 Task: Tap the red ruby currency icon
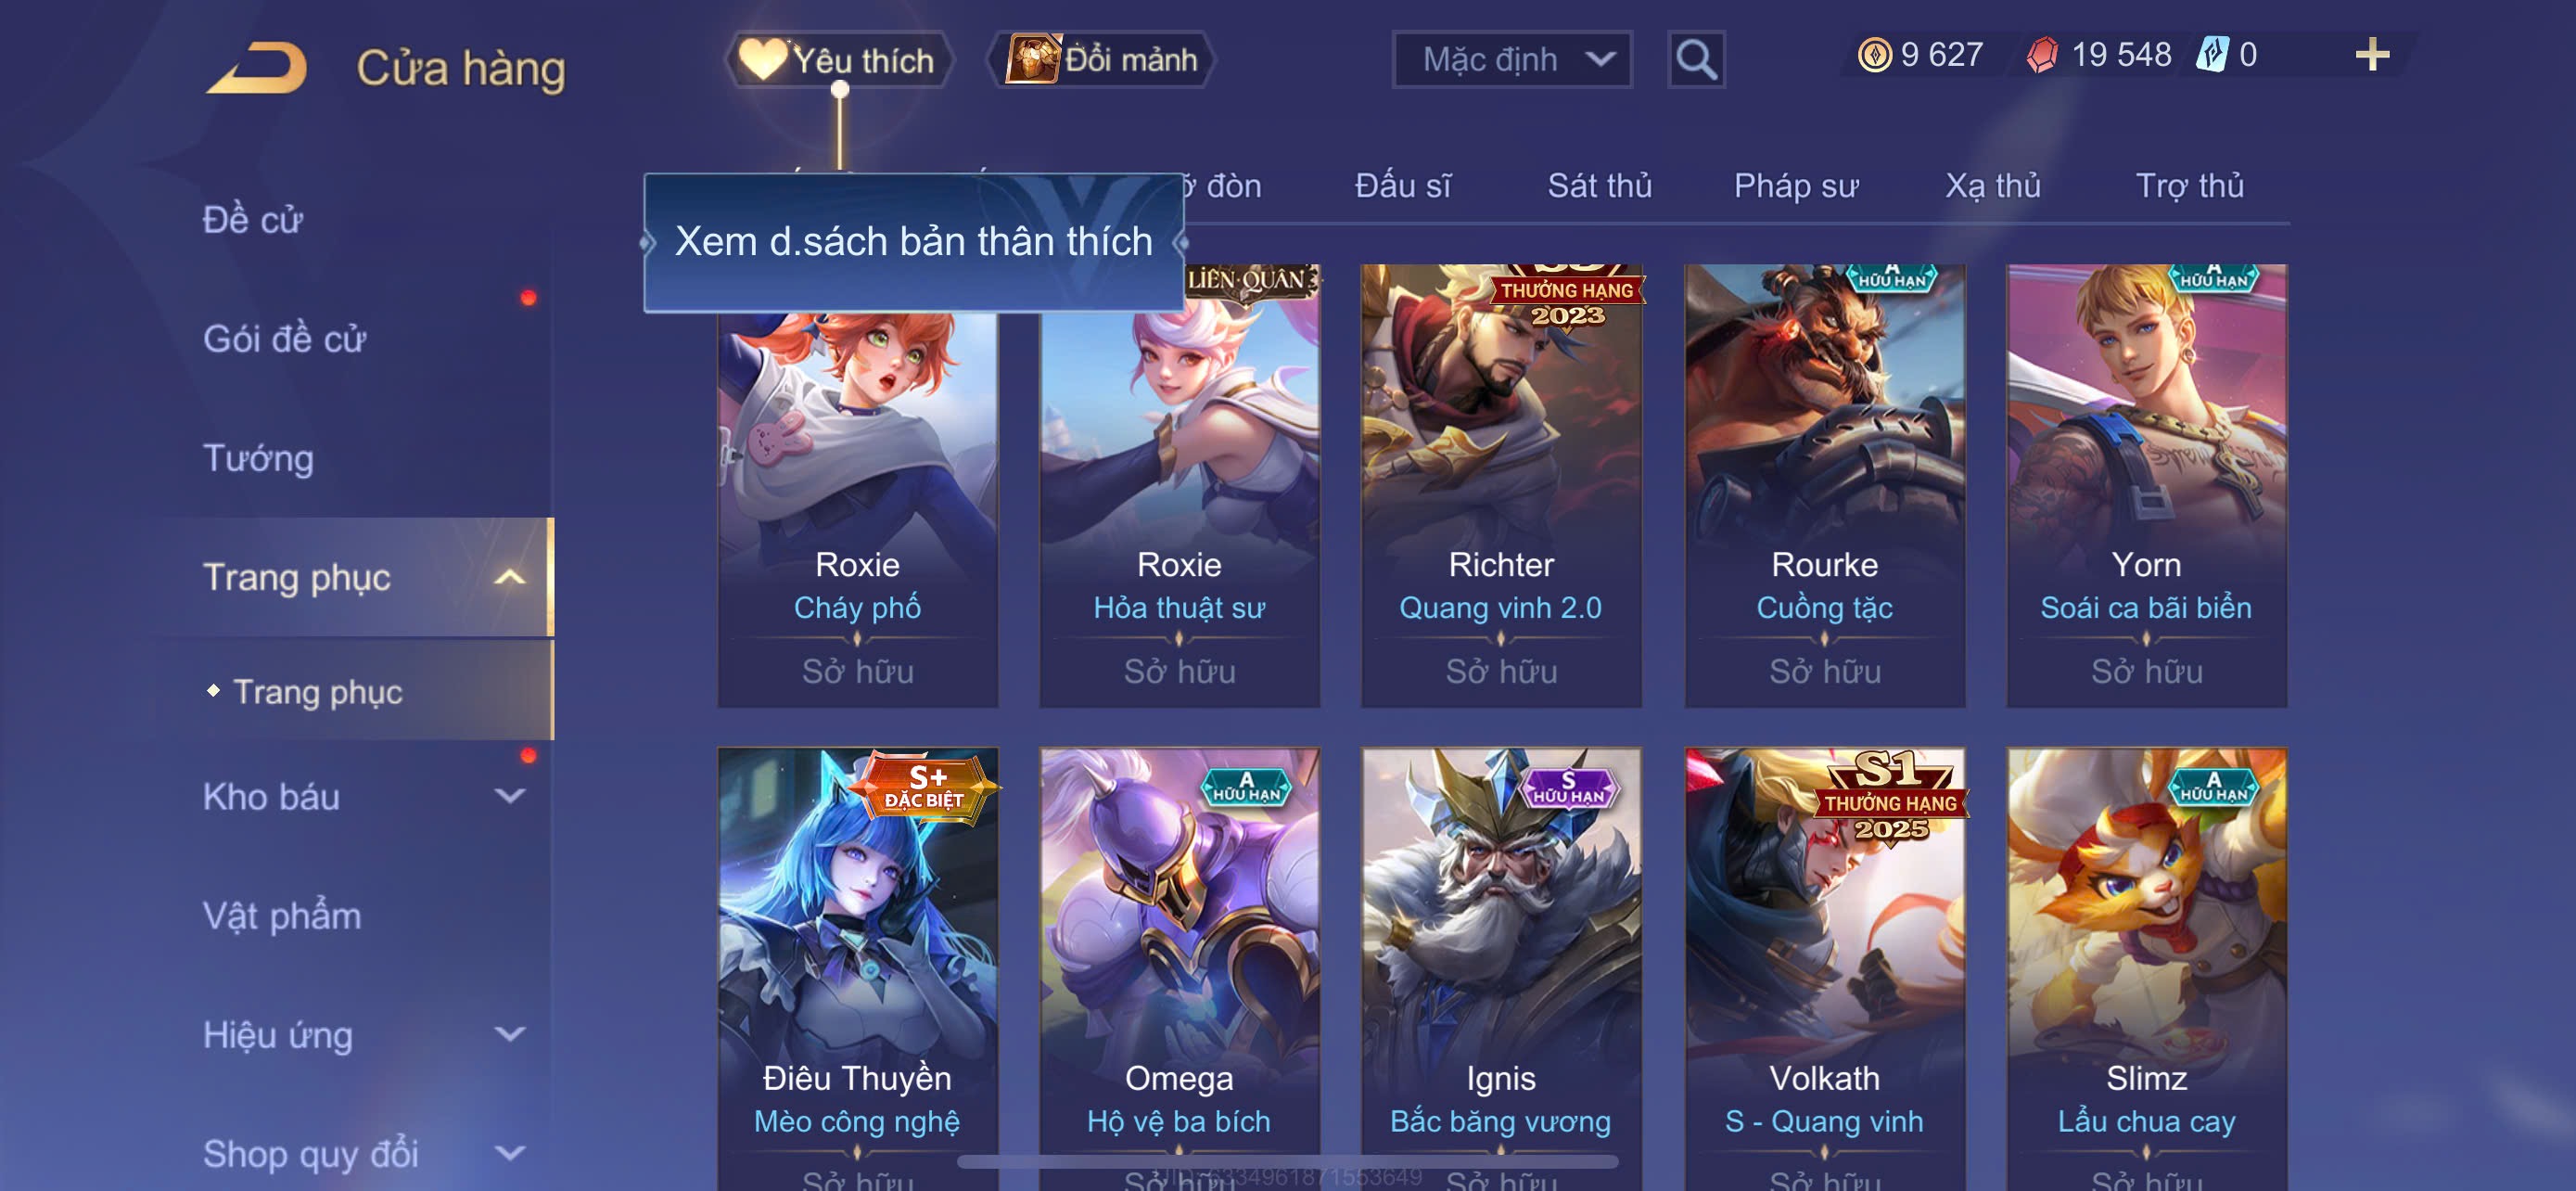pyautogui.click(x=2043, y=54)
